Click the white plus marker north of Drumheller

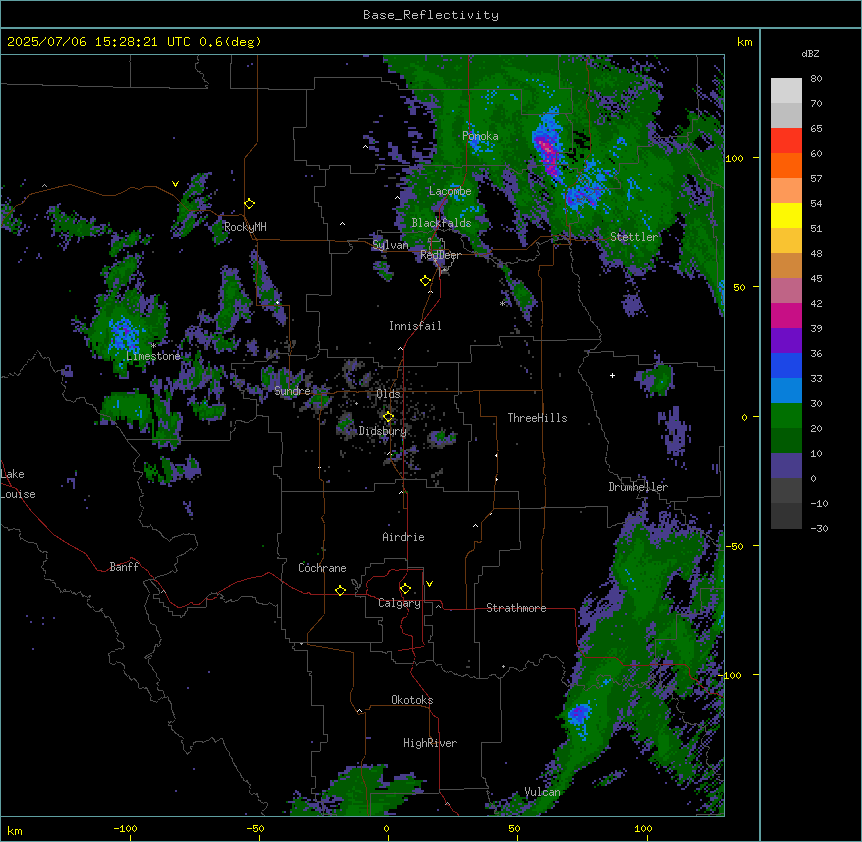click(612, 375)
